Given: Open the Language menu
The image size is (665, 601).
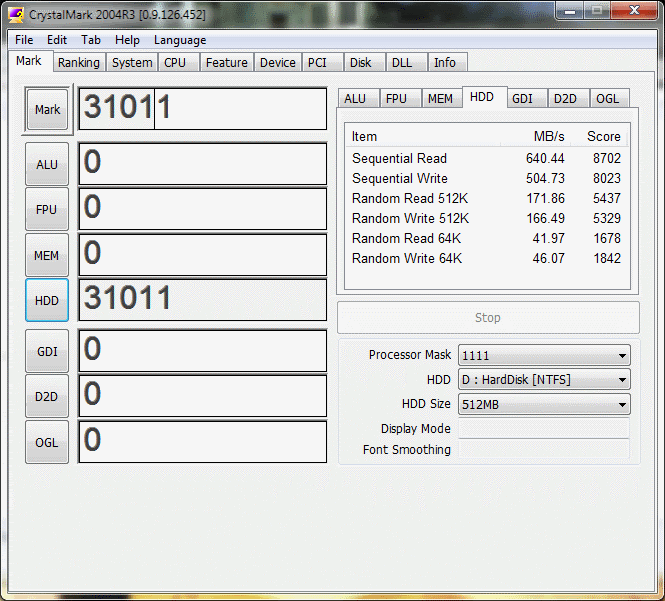Looking at the screenshot, I should click(x=180, y=40).
